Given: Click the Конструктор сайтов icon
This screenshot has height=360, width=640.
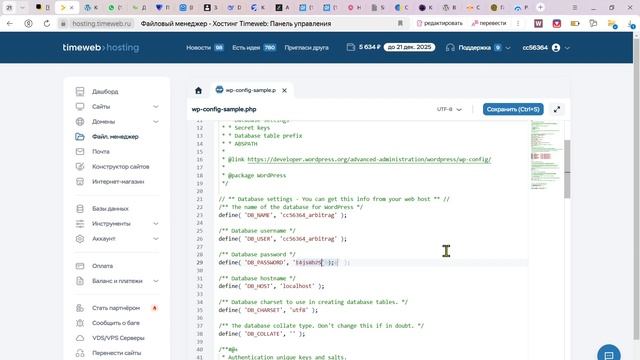Looking at the screenshot, I should coord(80,167).
